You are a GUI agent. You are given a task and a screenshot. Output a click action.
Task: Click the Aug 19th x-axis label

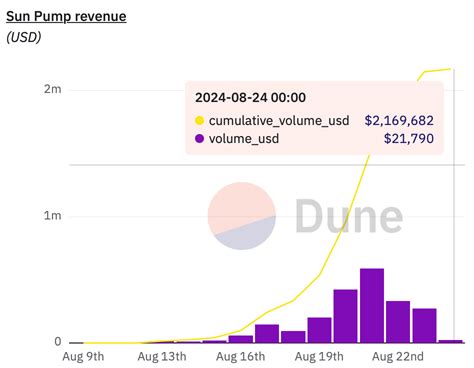pyautogui.click(x=319, y=356)
